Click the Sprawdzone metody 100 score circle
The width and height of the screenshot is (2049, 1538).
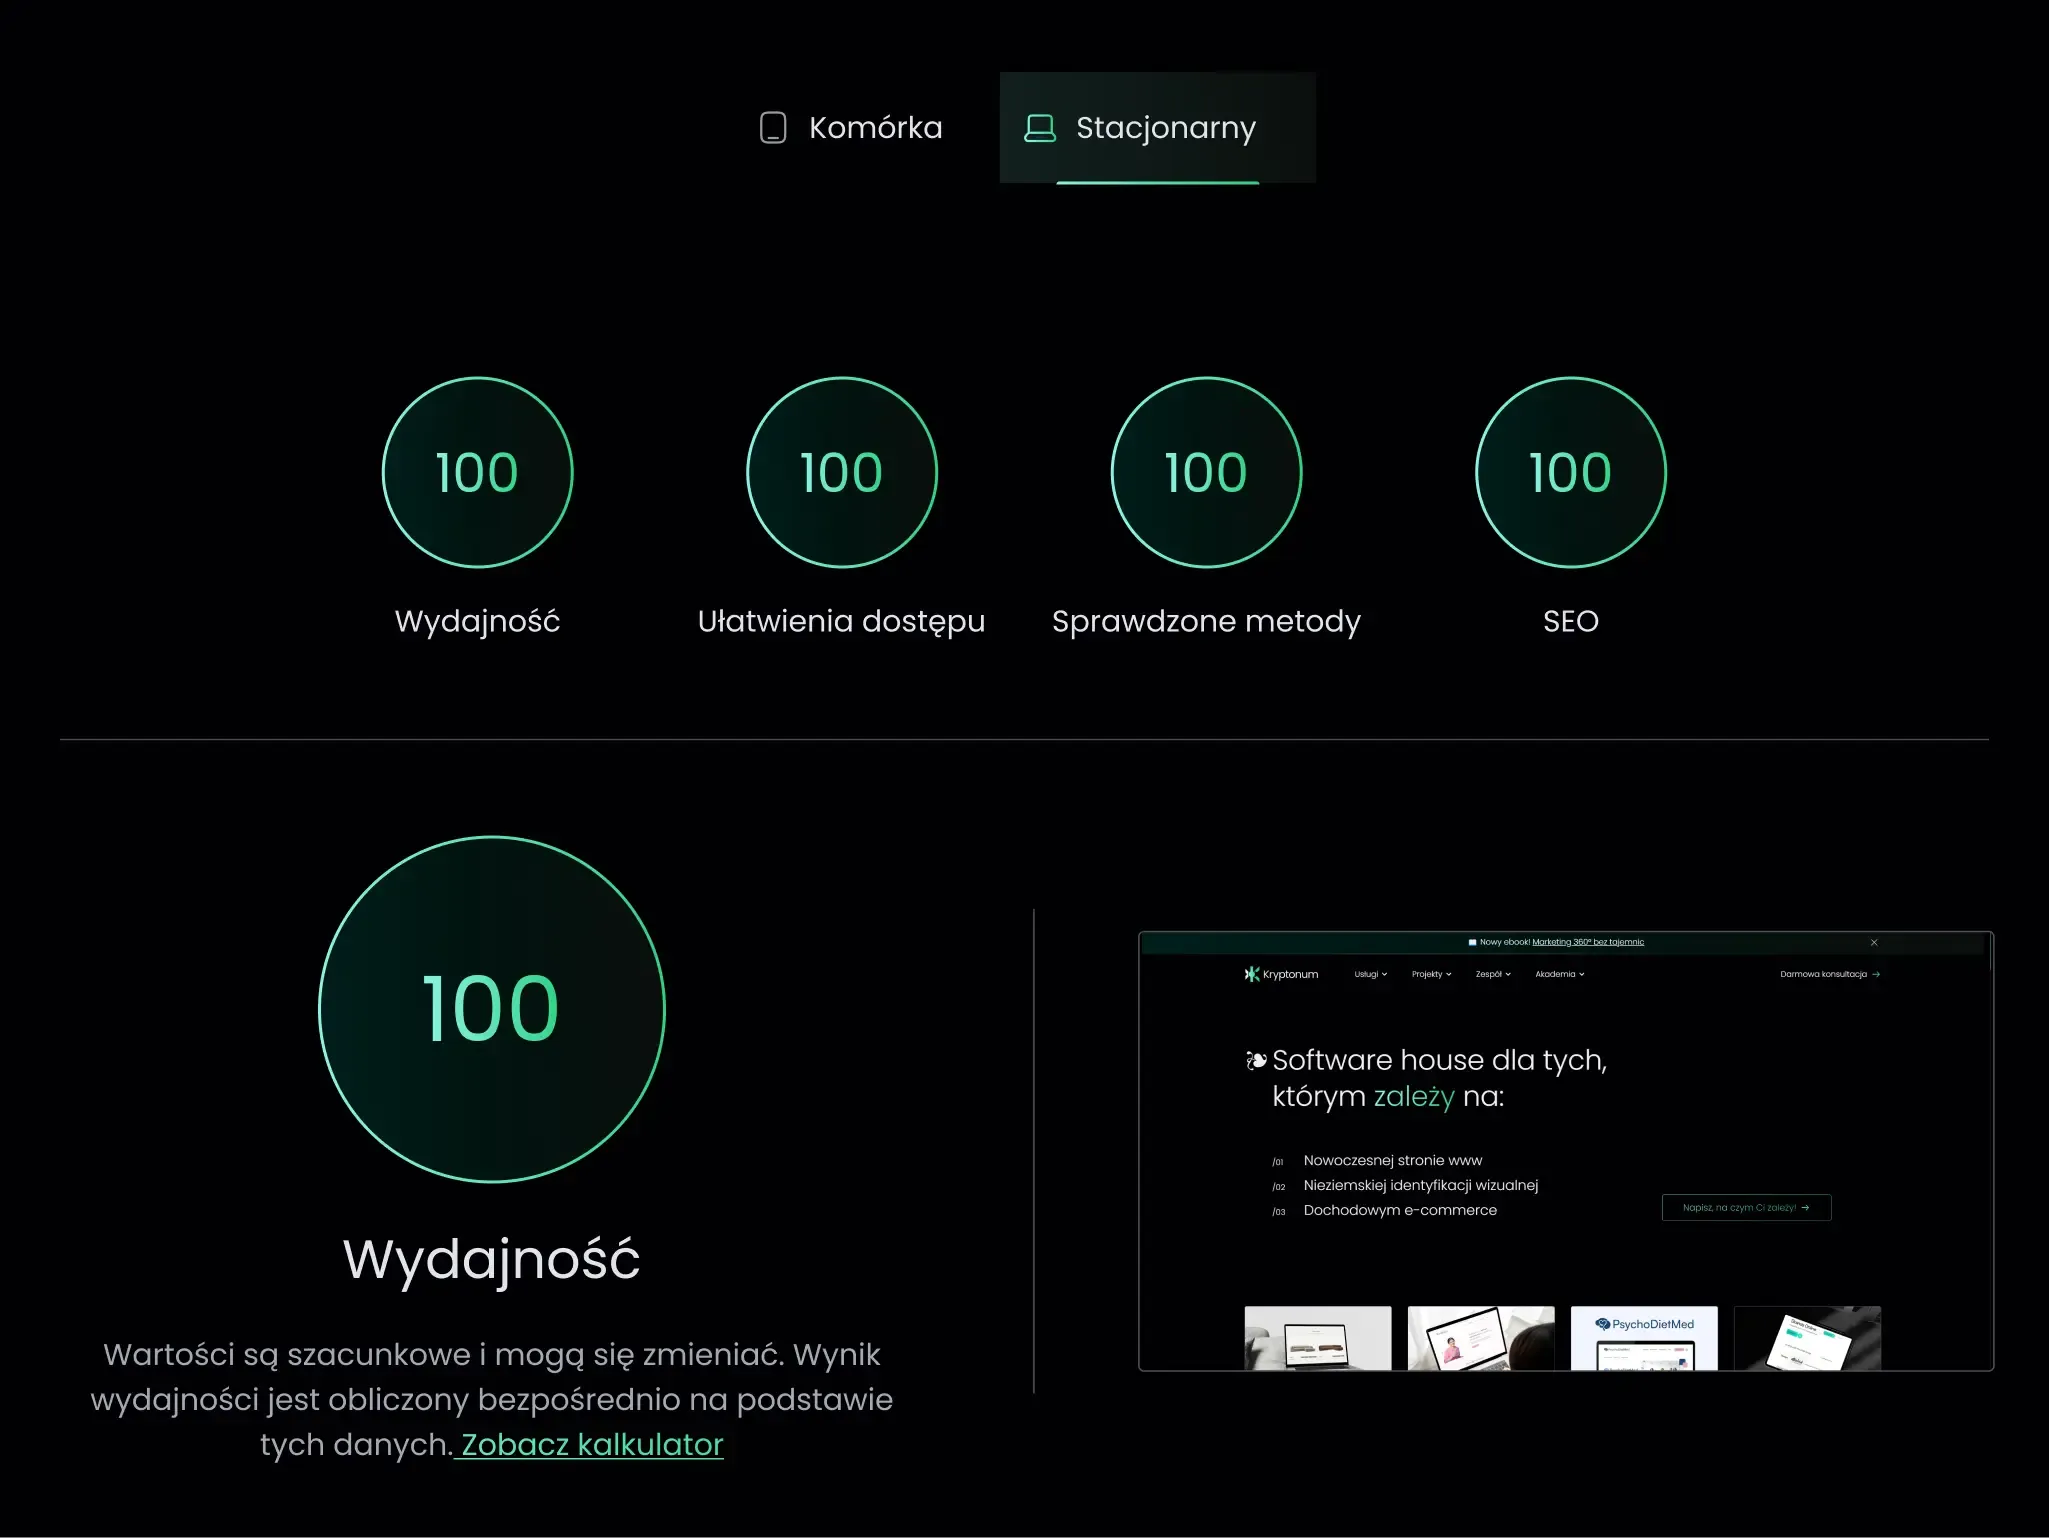[x=1206, y=472]
